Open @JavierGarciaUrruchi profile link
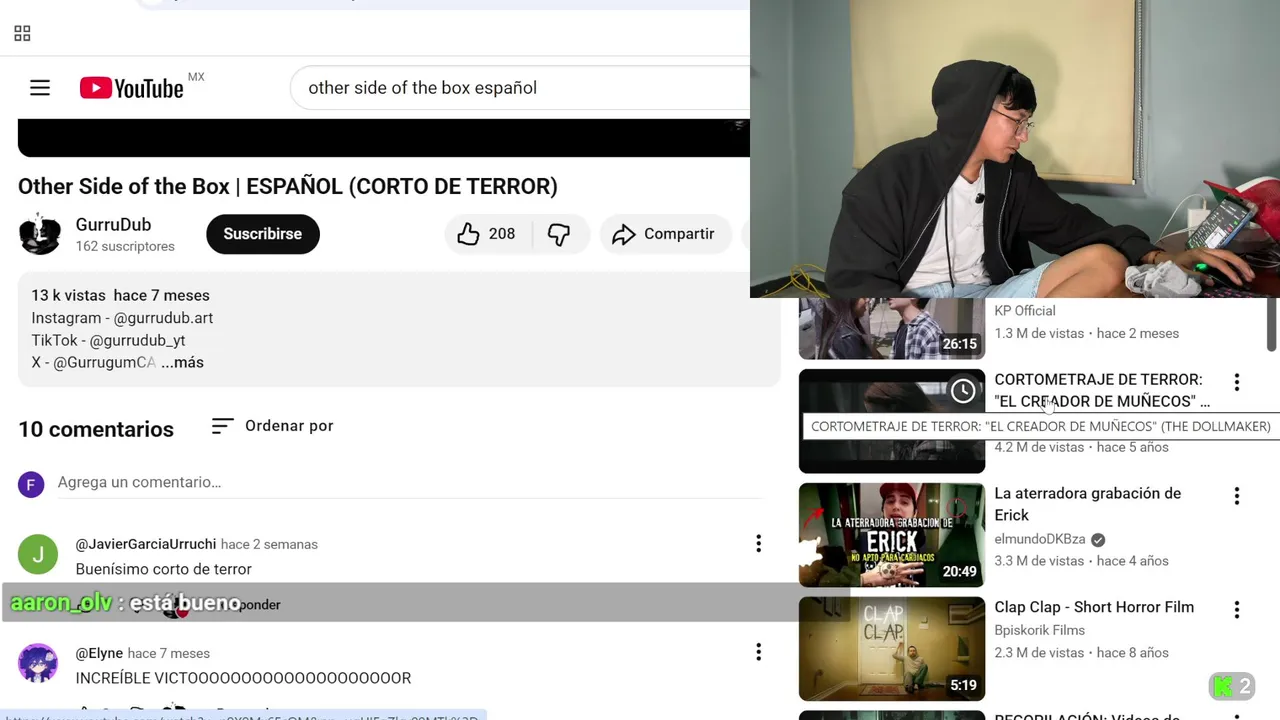 coord(146,544)
